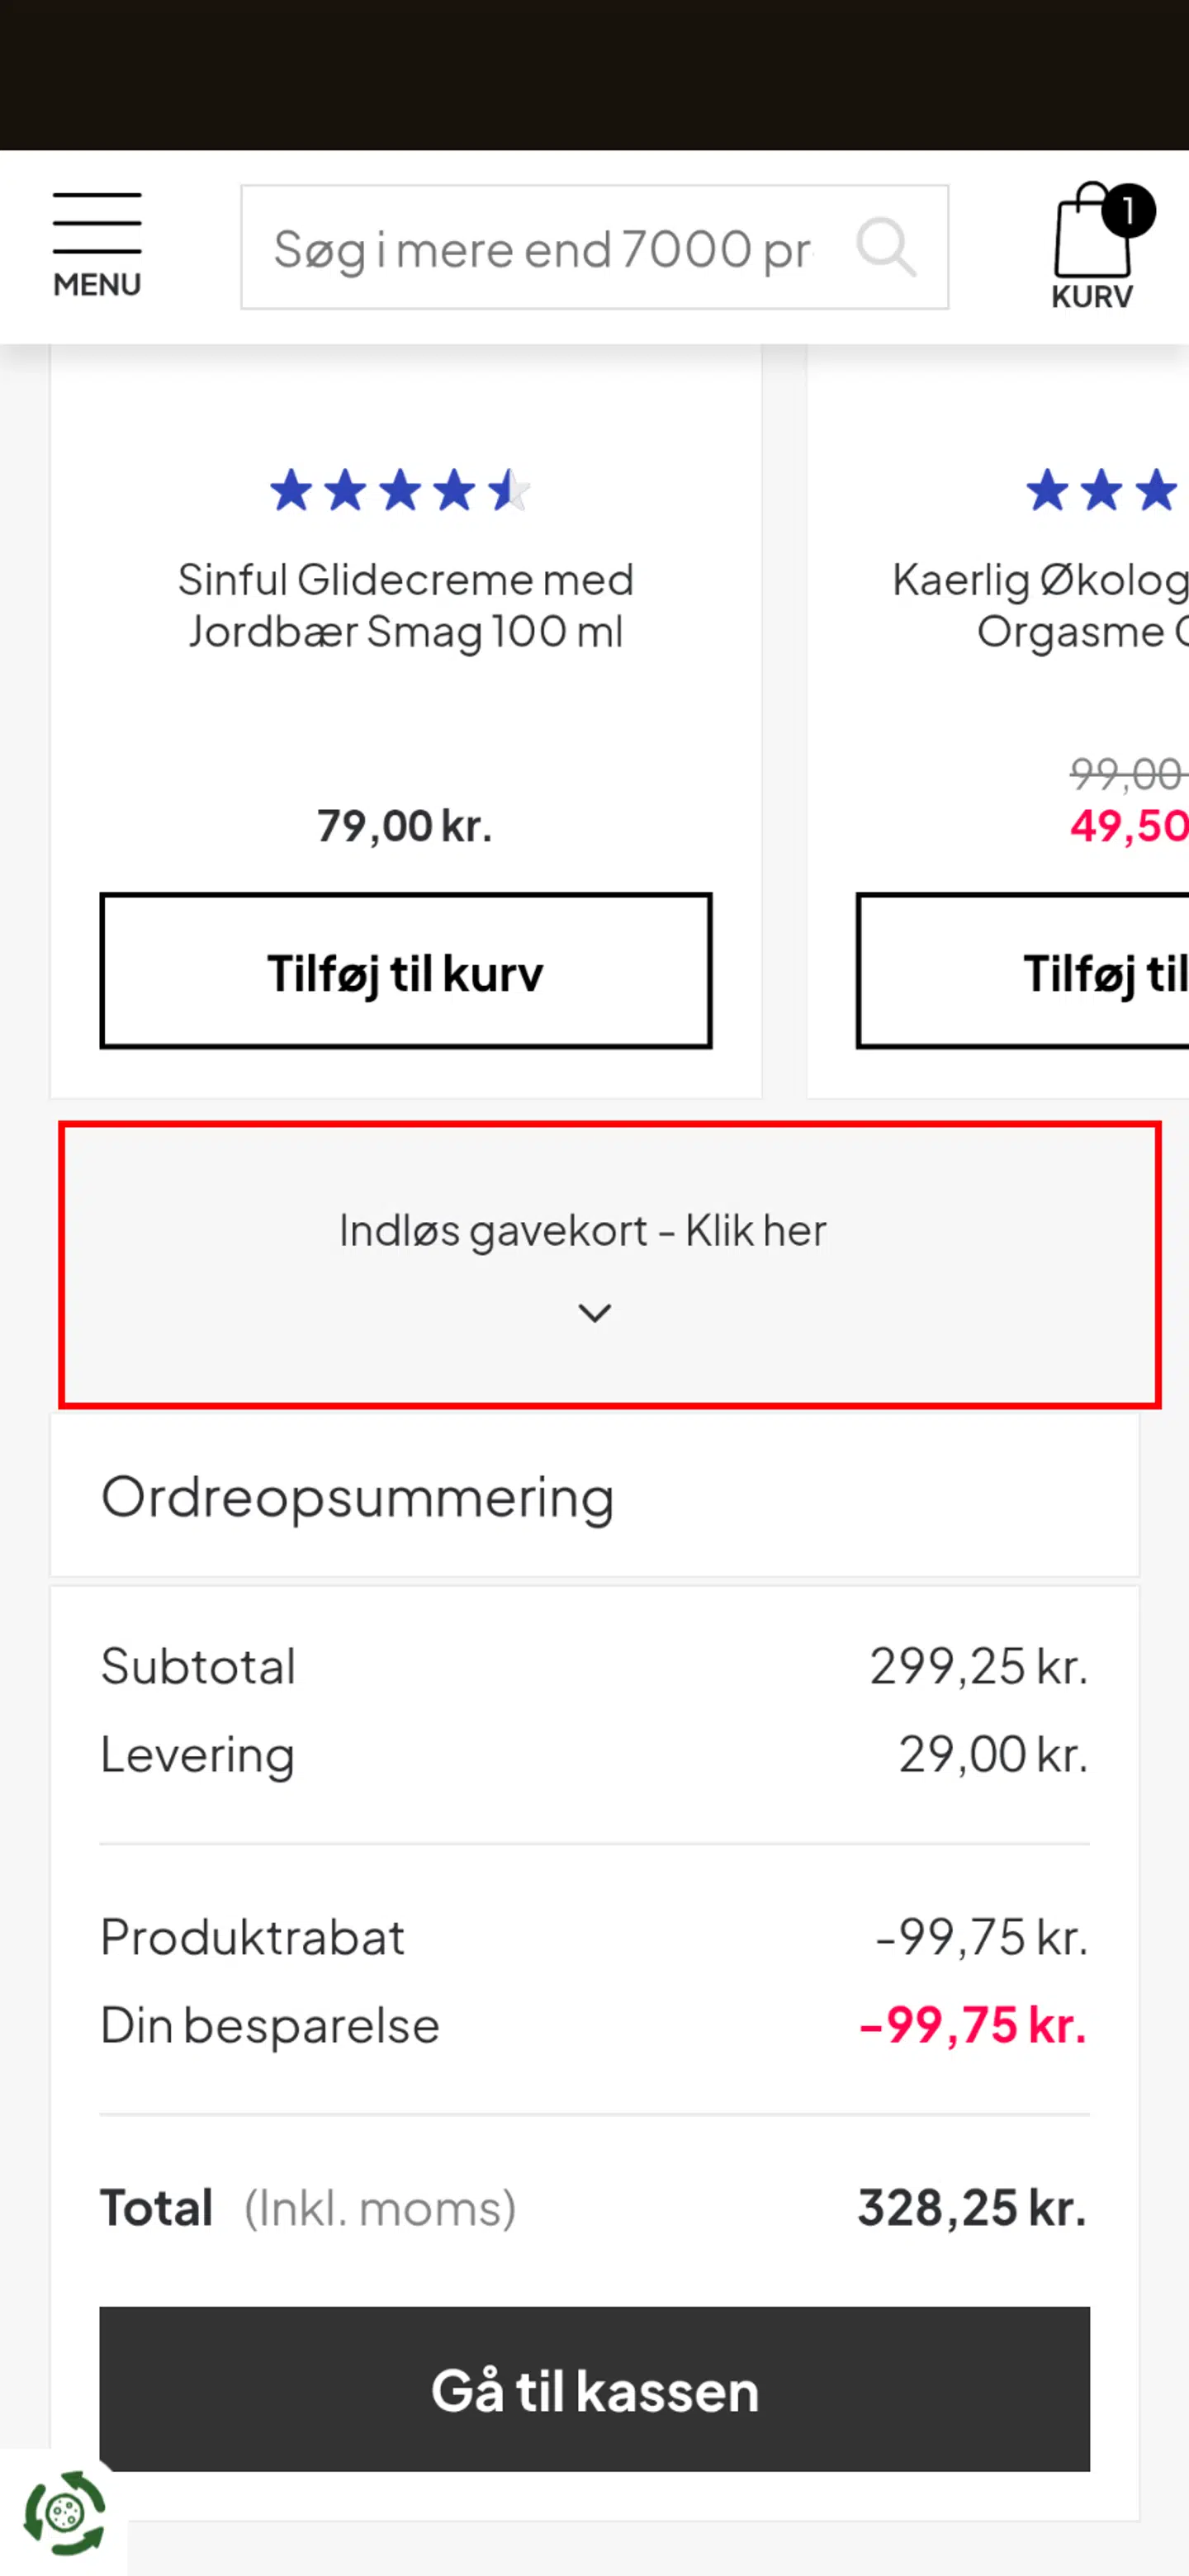Screen dimensions: 1189x2576
Task: Add Sinful Glidecreme to cart
Action: (406, 972)
